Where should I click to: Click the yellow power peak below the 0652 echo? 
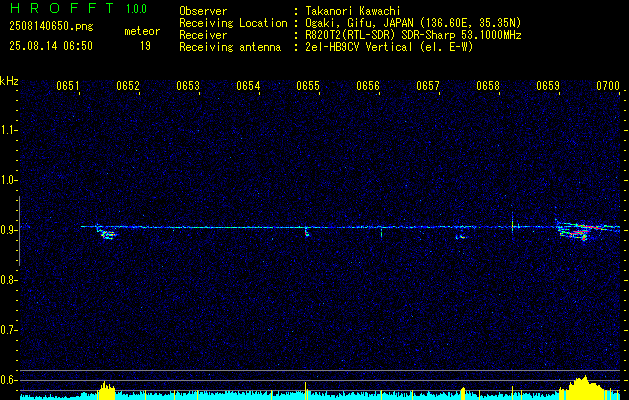pyautogui.click(x=106, y=390)
